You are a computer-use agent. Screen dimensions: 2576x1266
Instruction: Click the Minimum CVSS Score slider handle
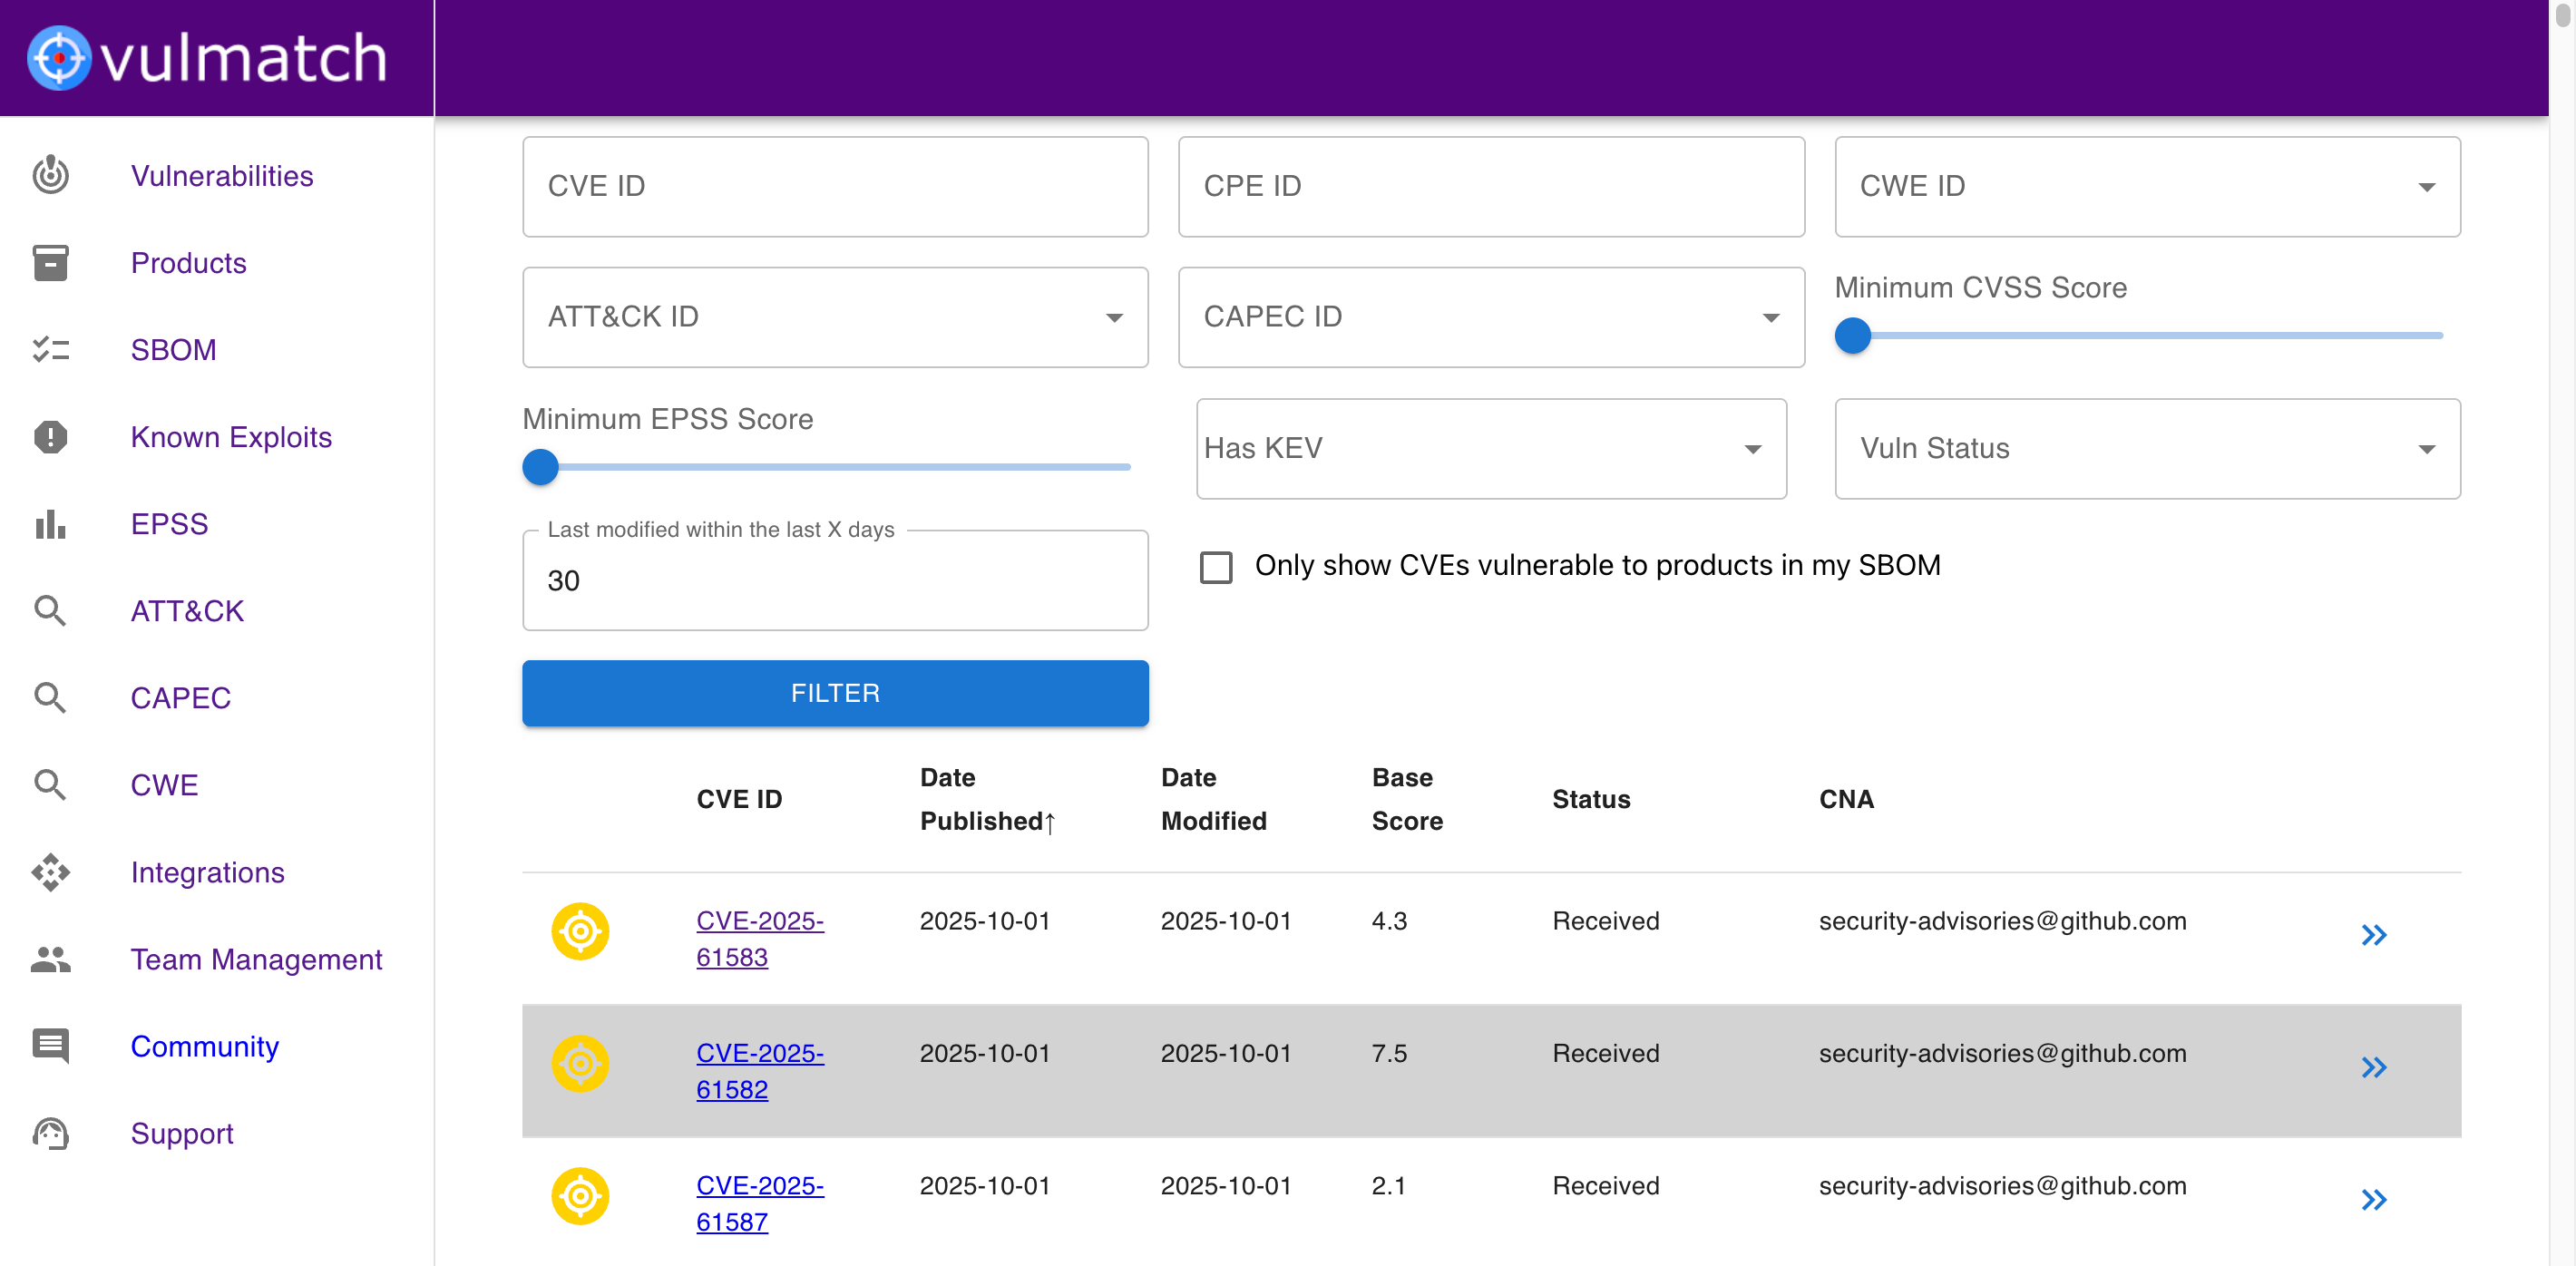(1852, 336)
